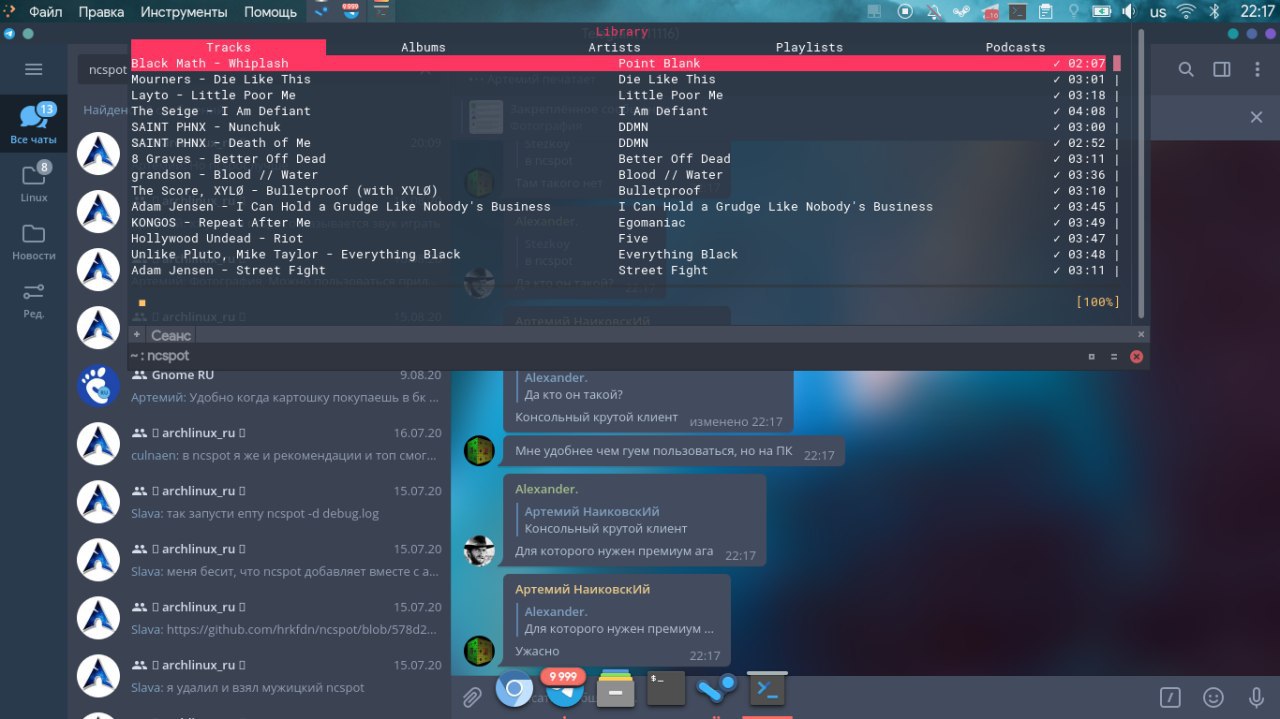Screen dimensions: 1280x719
Task: Open the Bluetooth tray icon
Action: pyautogui.click(x=1216, y=12)
